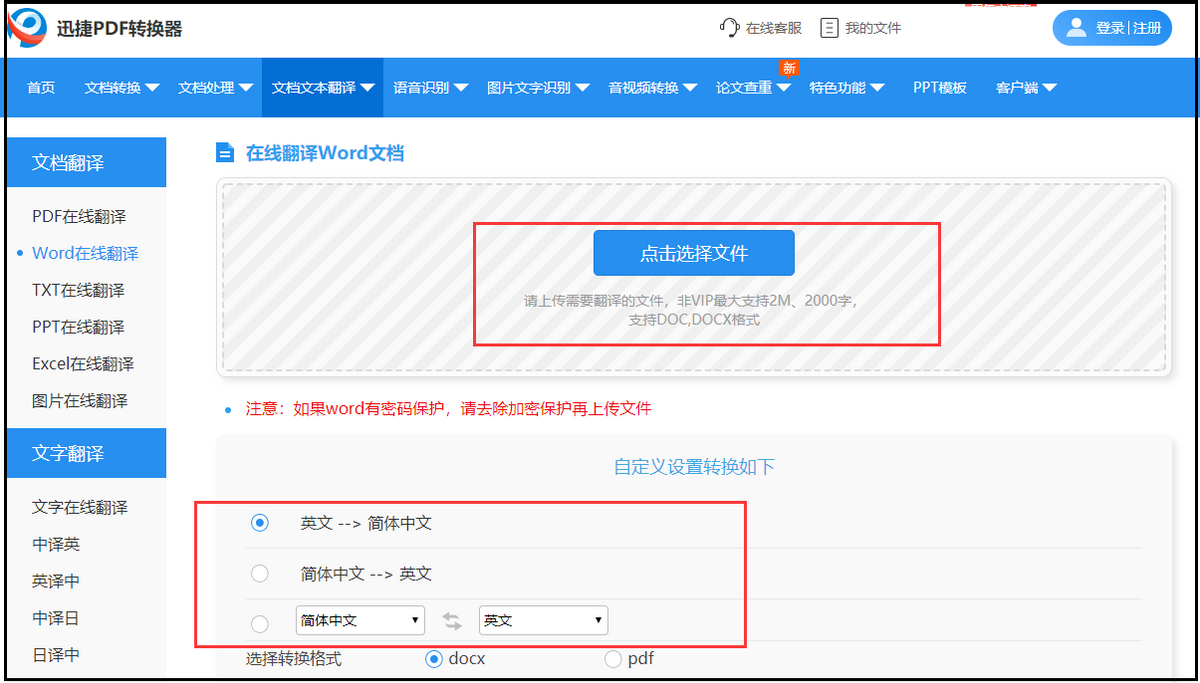Click the user avatar icon in login button
The height and width of the screenshot is (683, 1200).
[x=1076, y=28]
